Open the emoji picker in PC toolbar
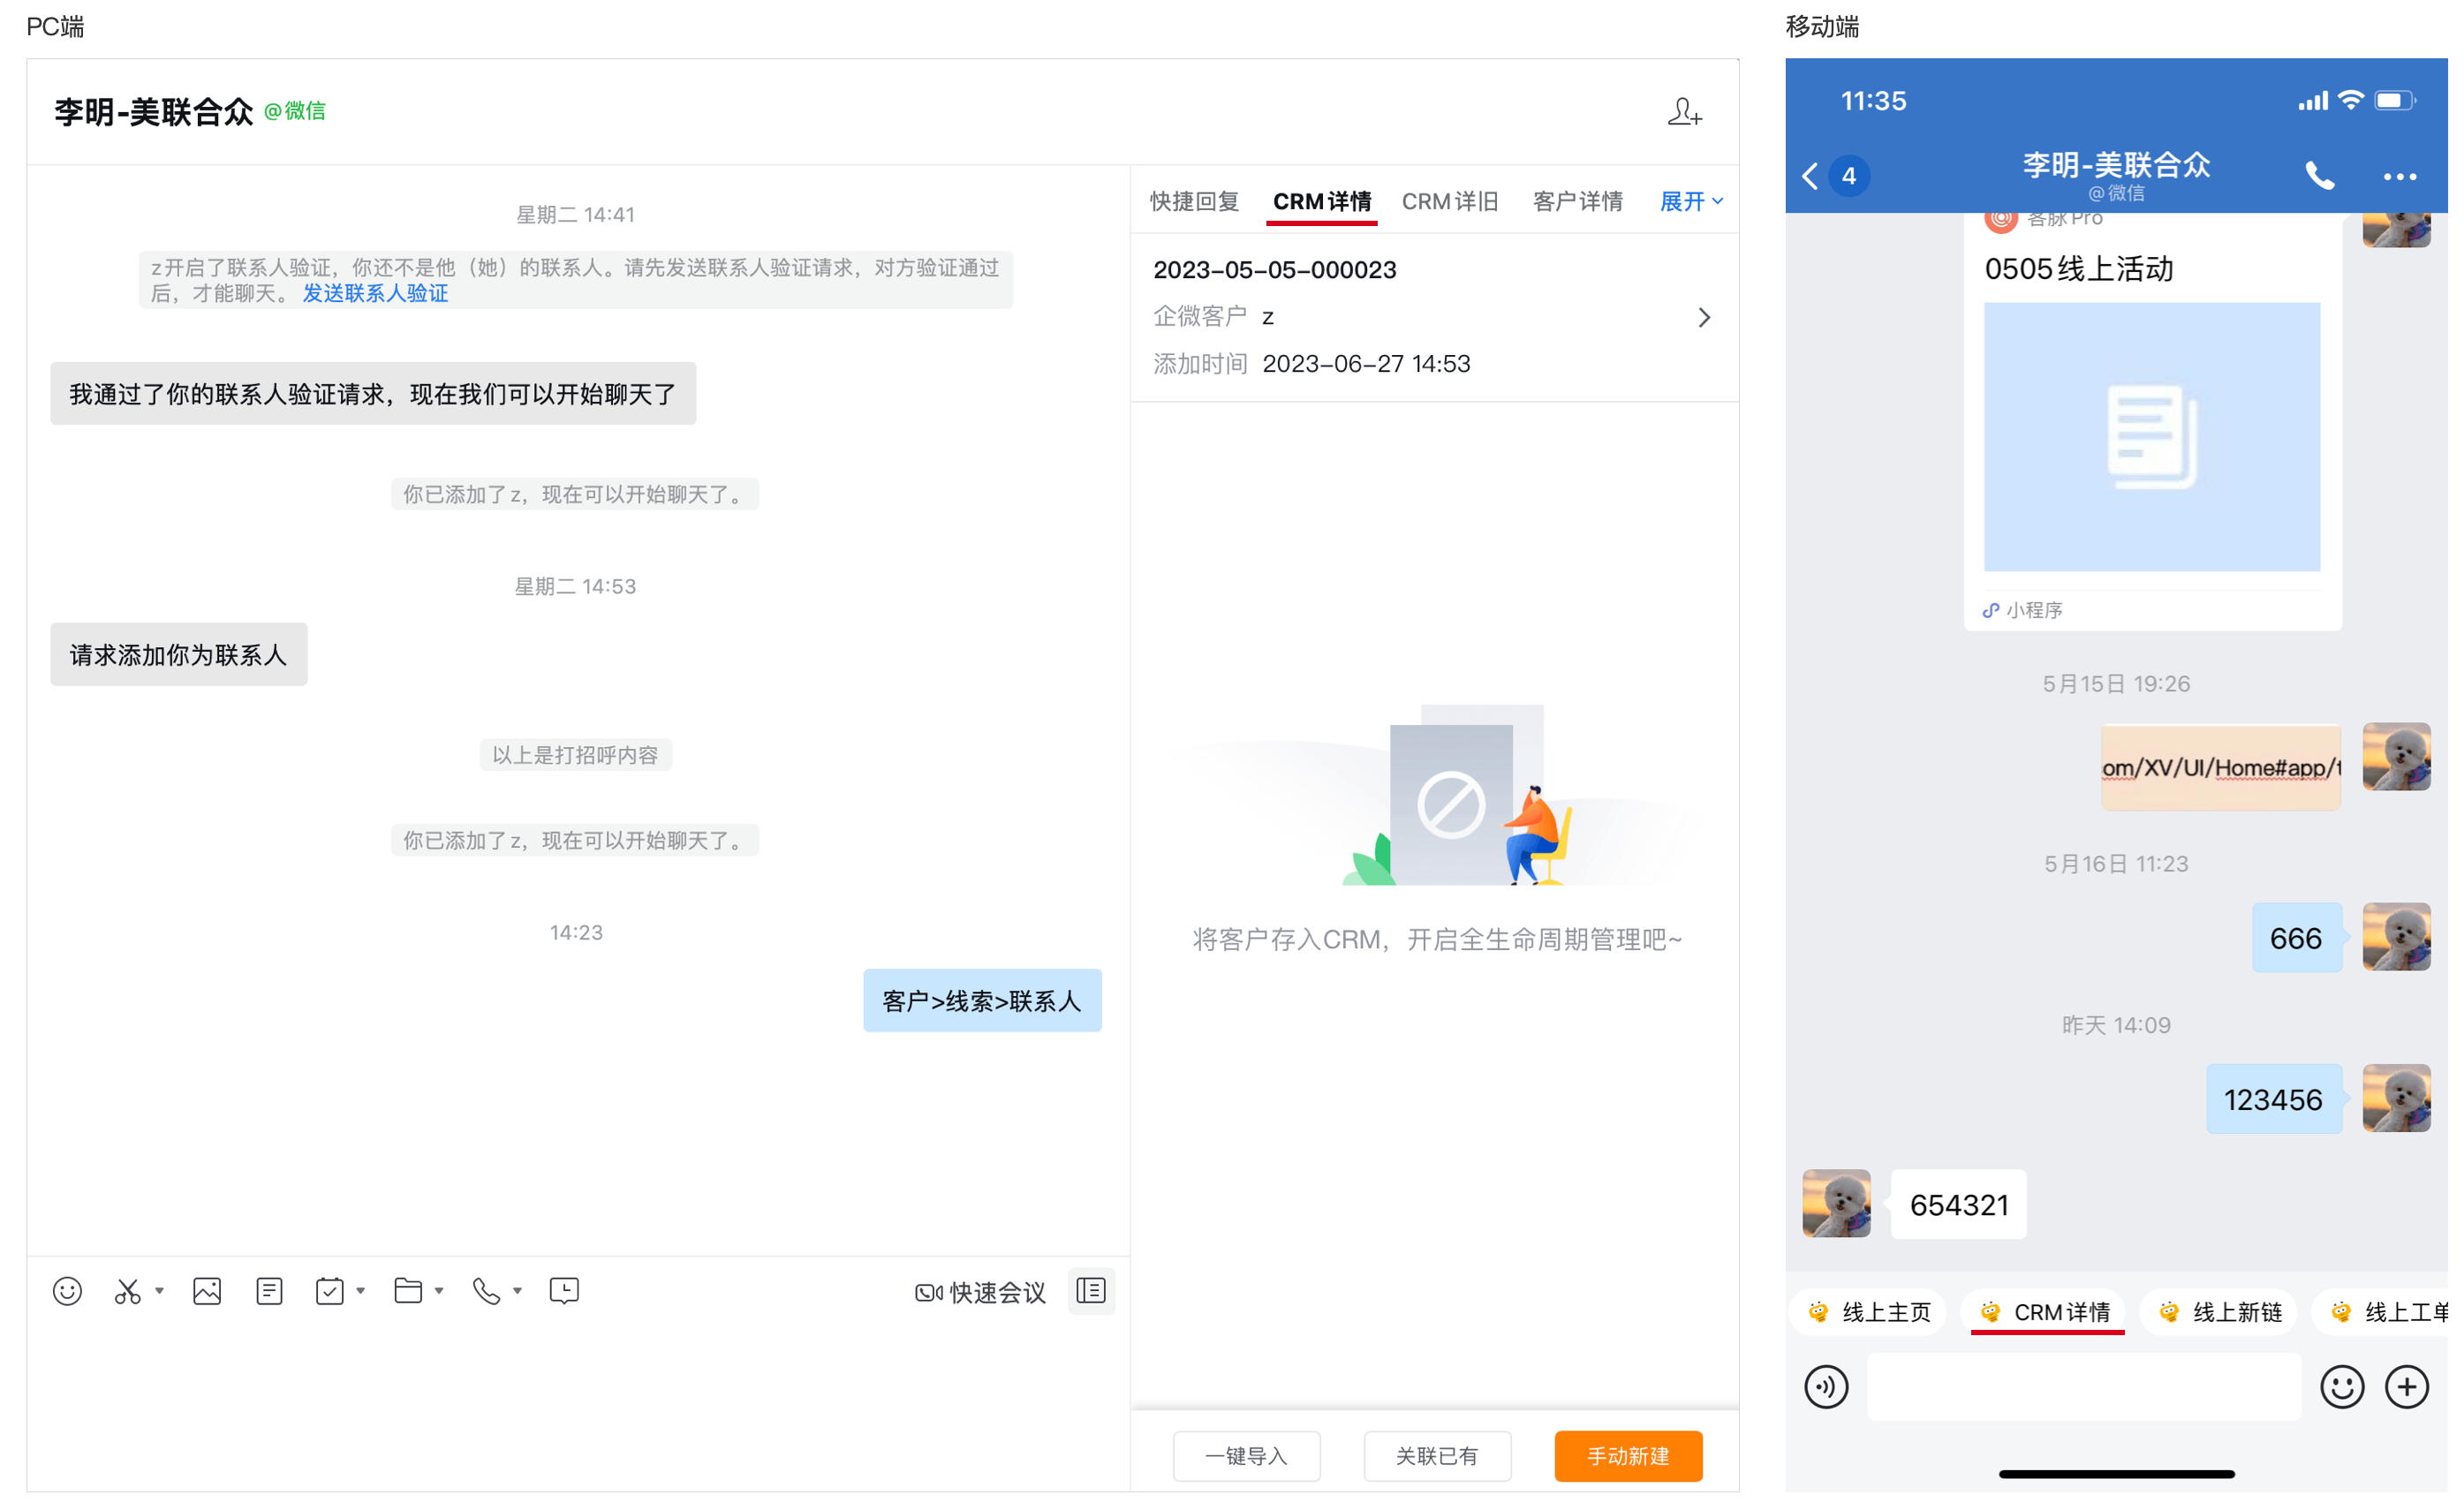 67,1291
